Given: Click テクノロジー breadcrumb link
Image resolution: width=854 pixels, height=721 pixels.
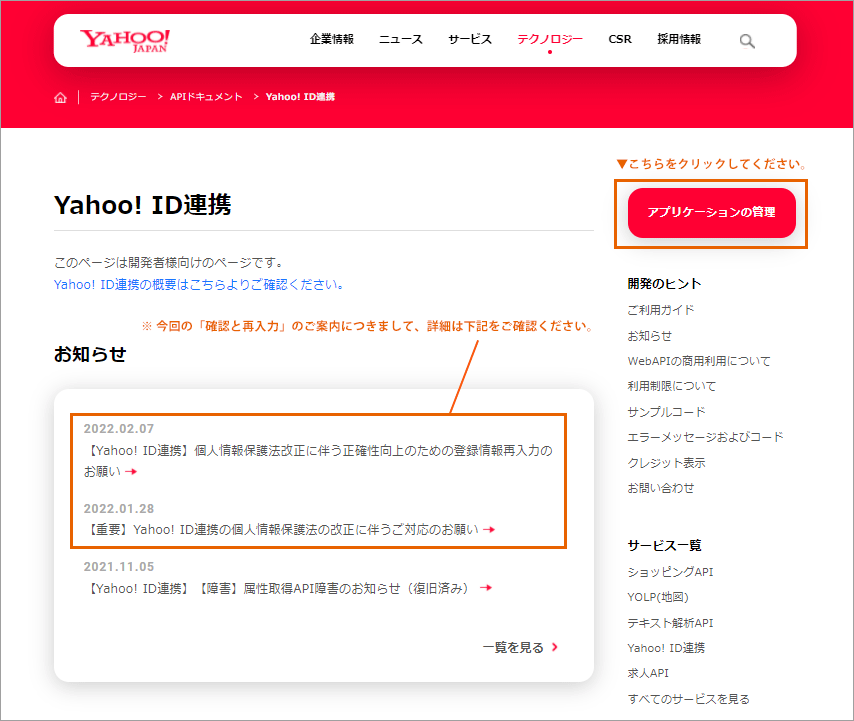Looking at the screenshot, I should point(118,97).
